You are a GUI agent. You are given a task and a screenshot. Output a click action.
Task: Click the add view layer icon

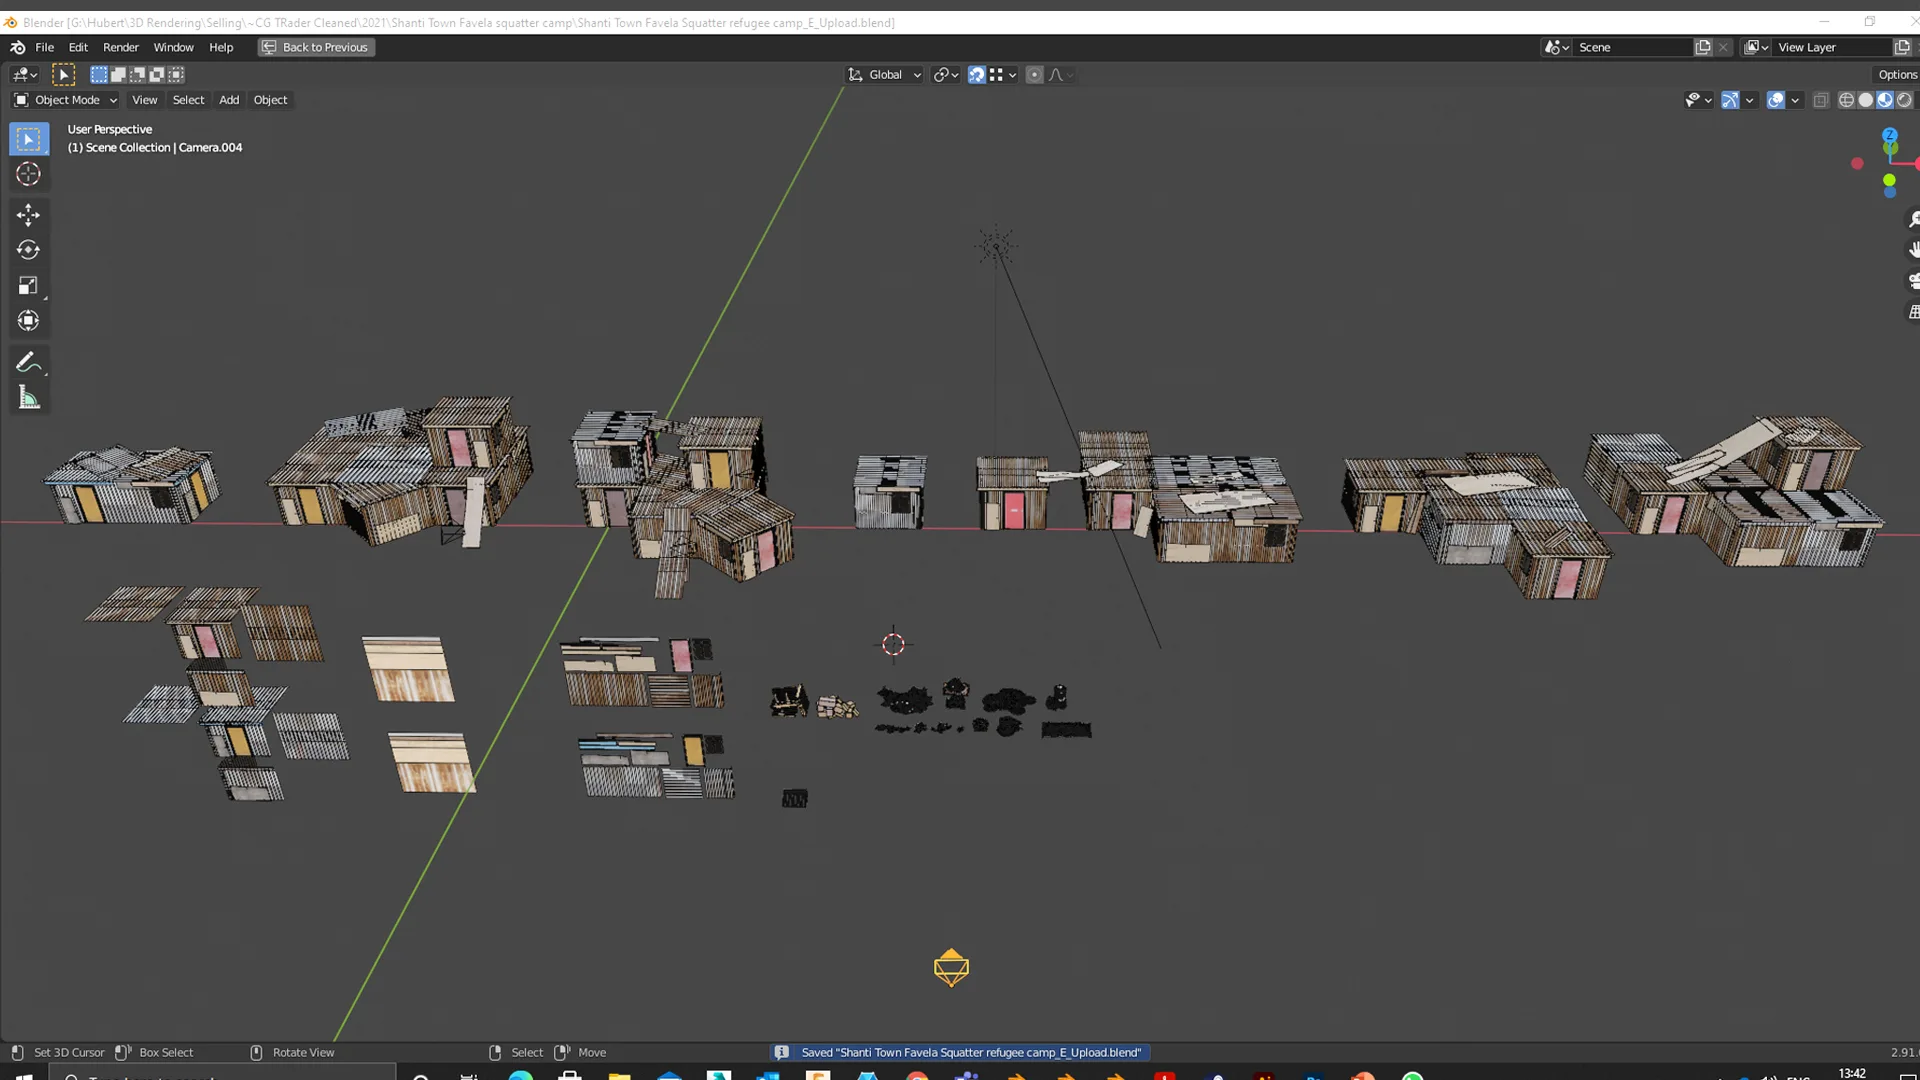pyautogui.click(x=1902, y=47)
